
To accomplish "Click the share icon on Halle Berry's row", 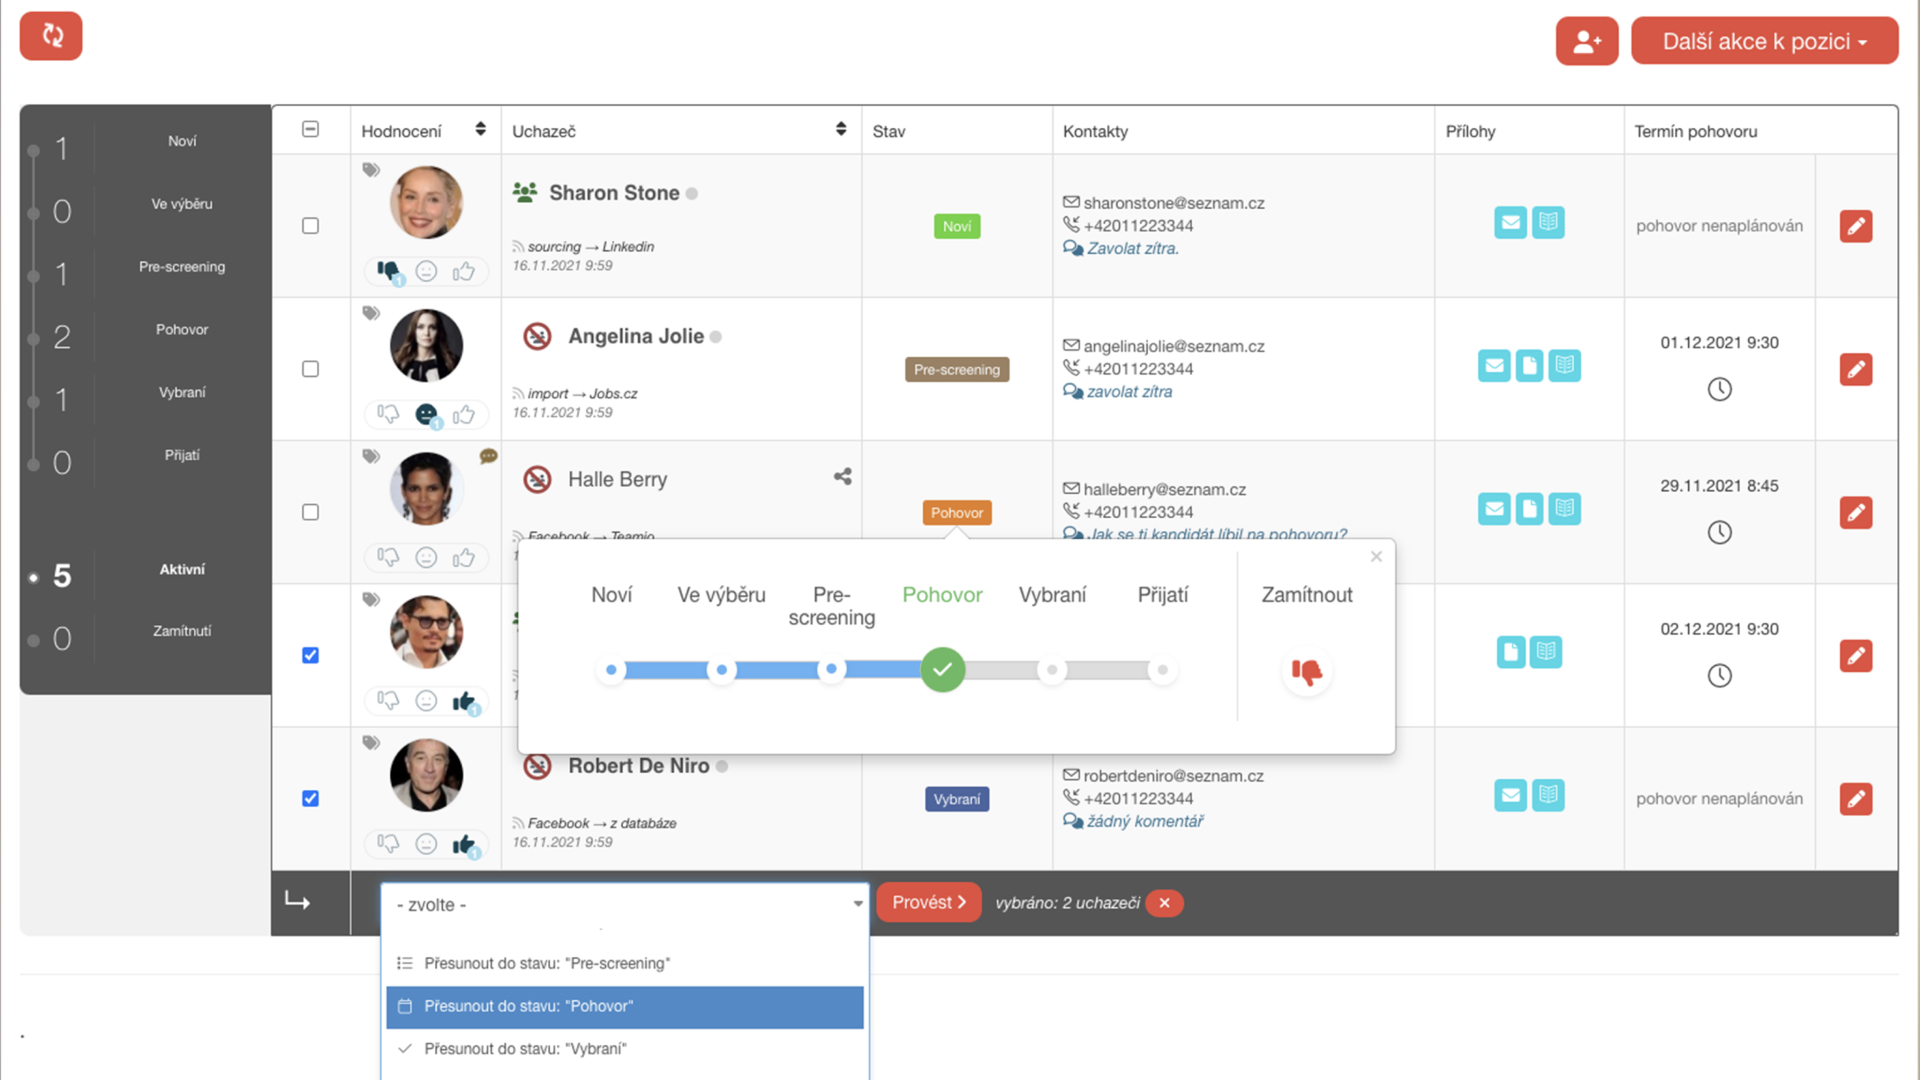I will 842,477.
